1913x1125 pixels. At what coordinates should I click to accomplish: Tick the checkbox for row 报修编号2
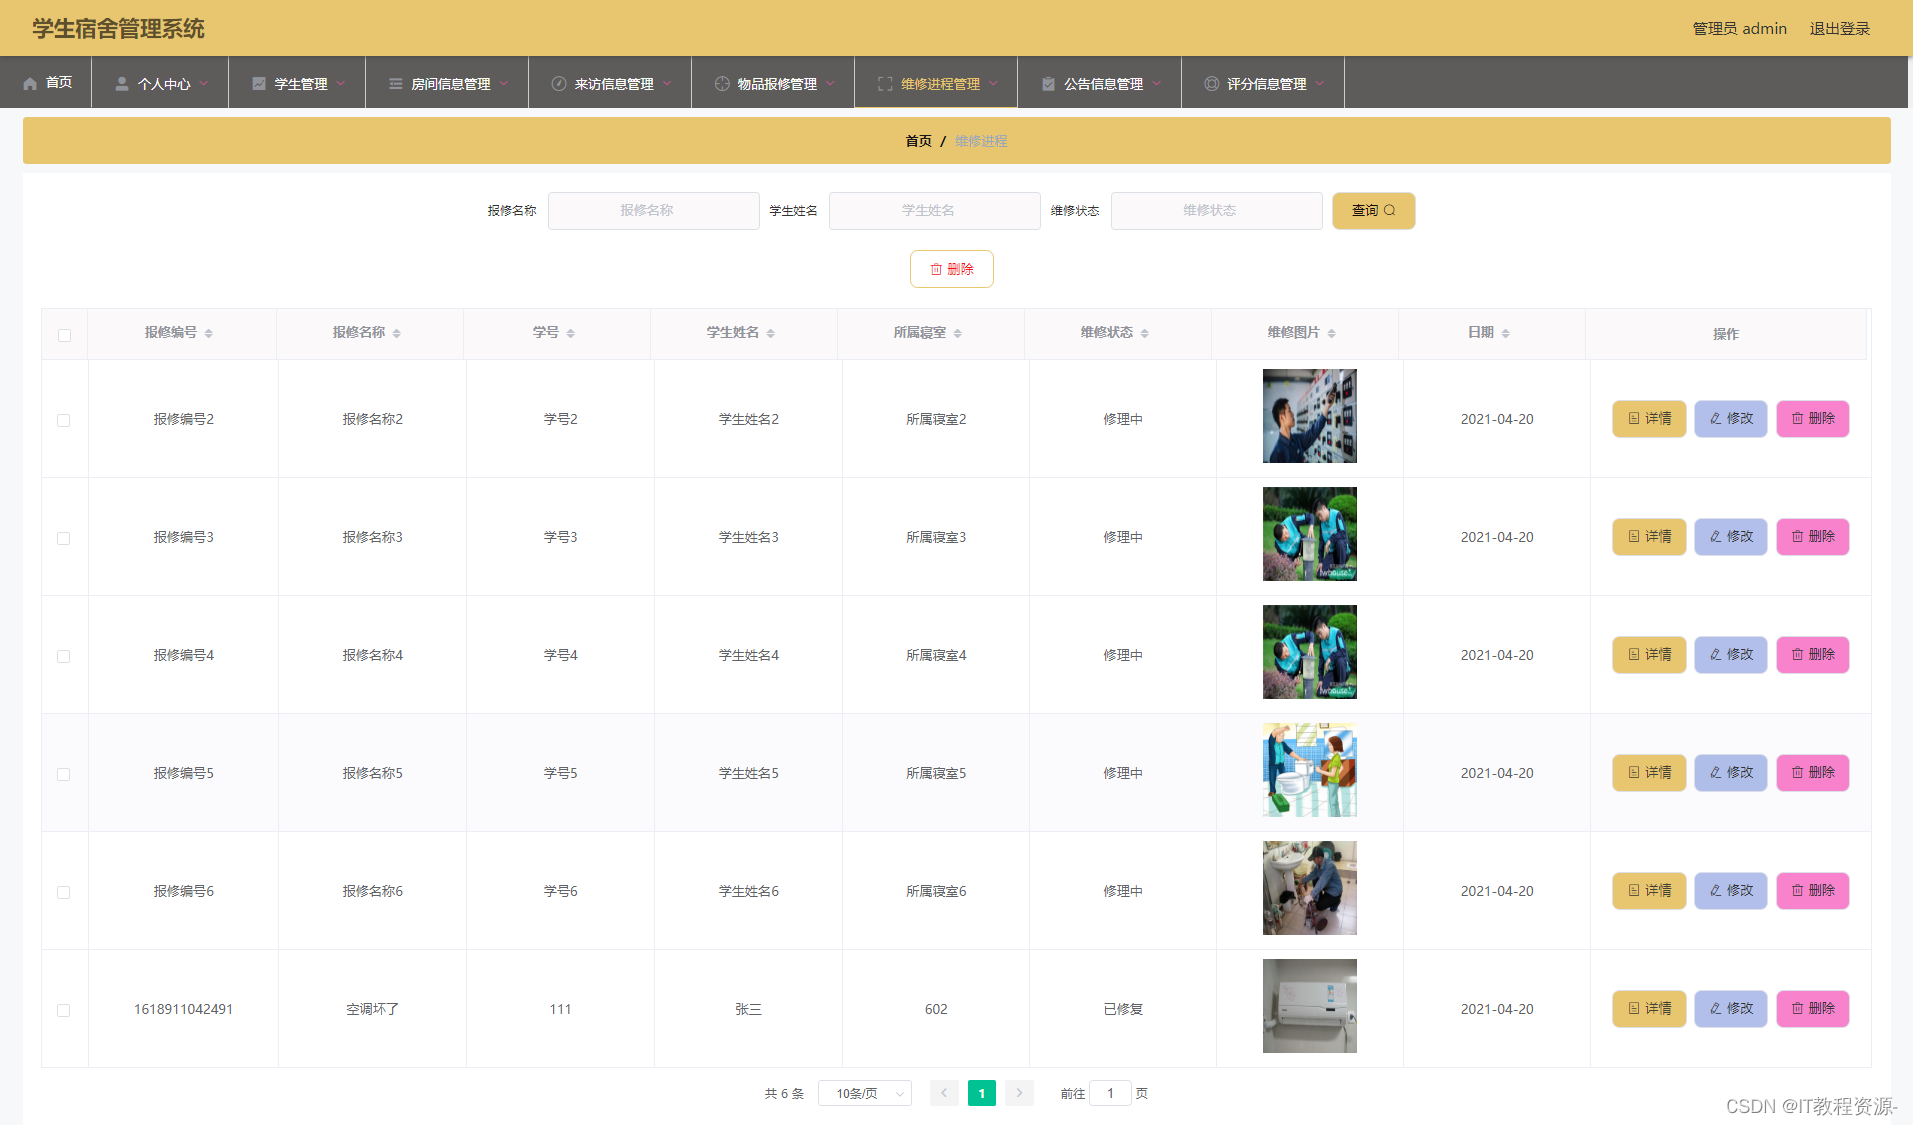point(64,420)
